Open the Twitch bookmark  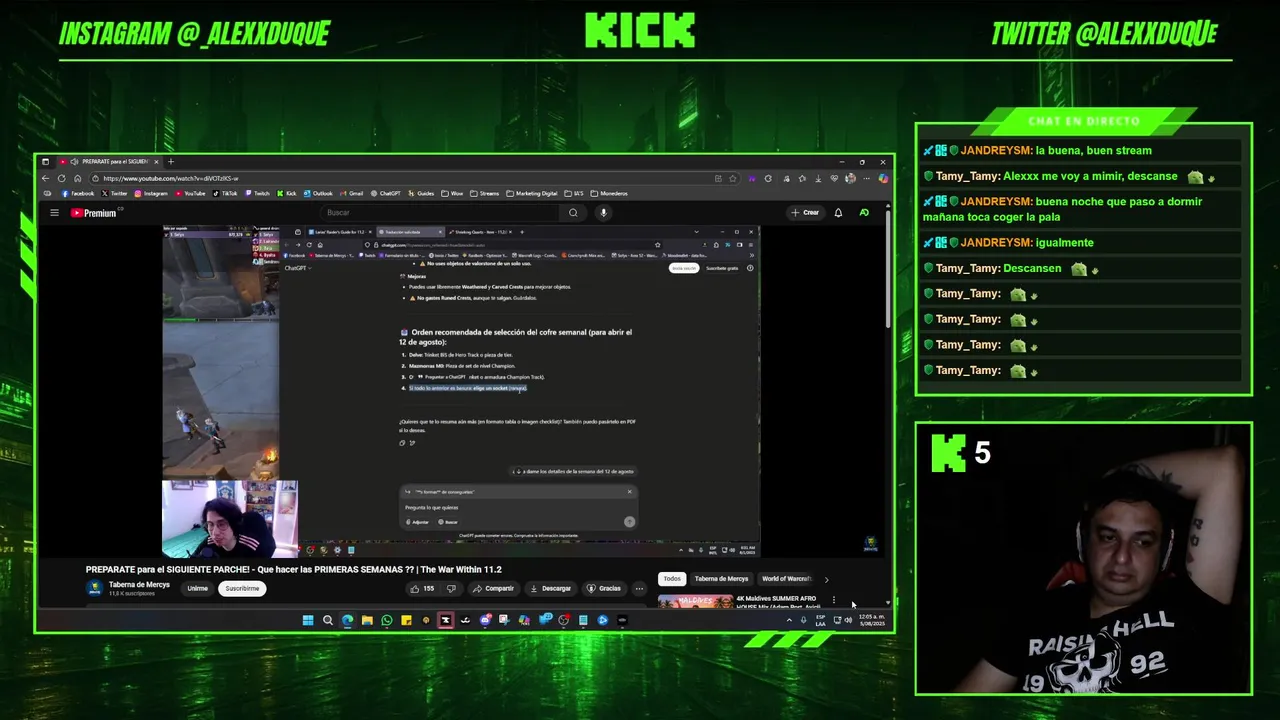click(x=257, y=193)
